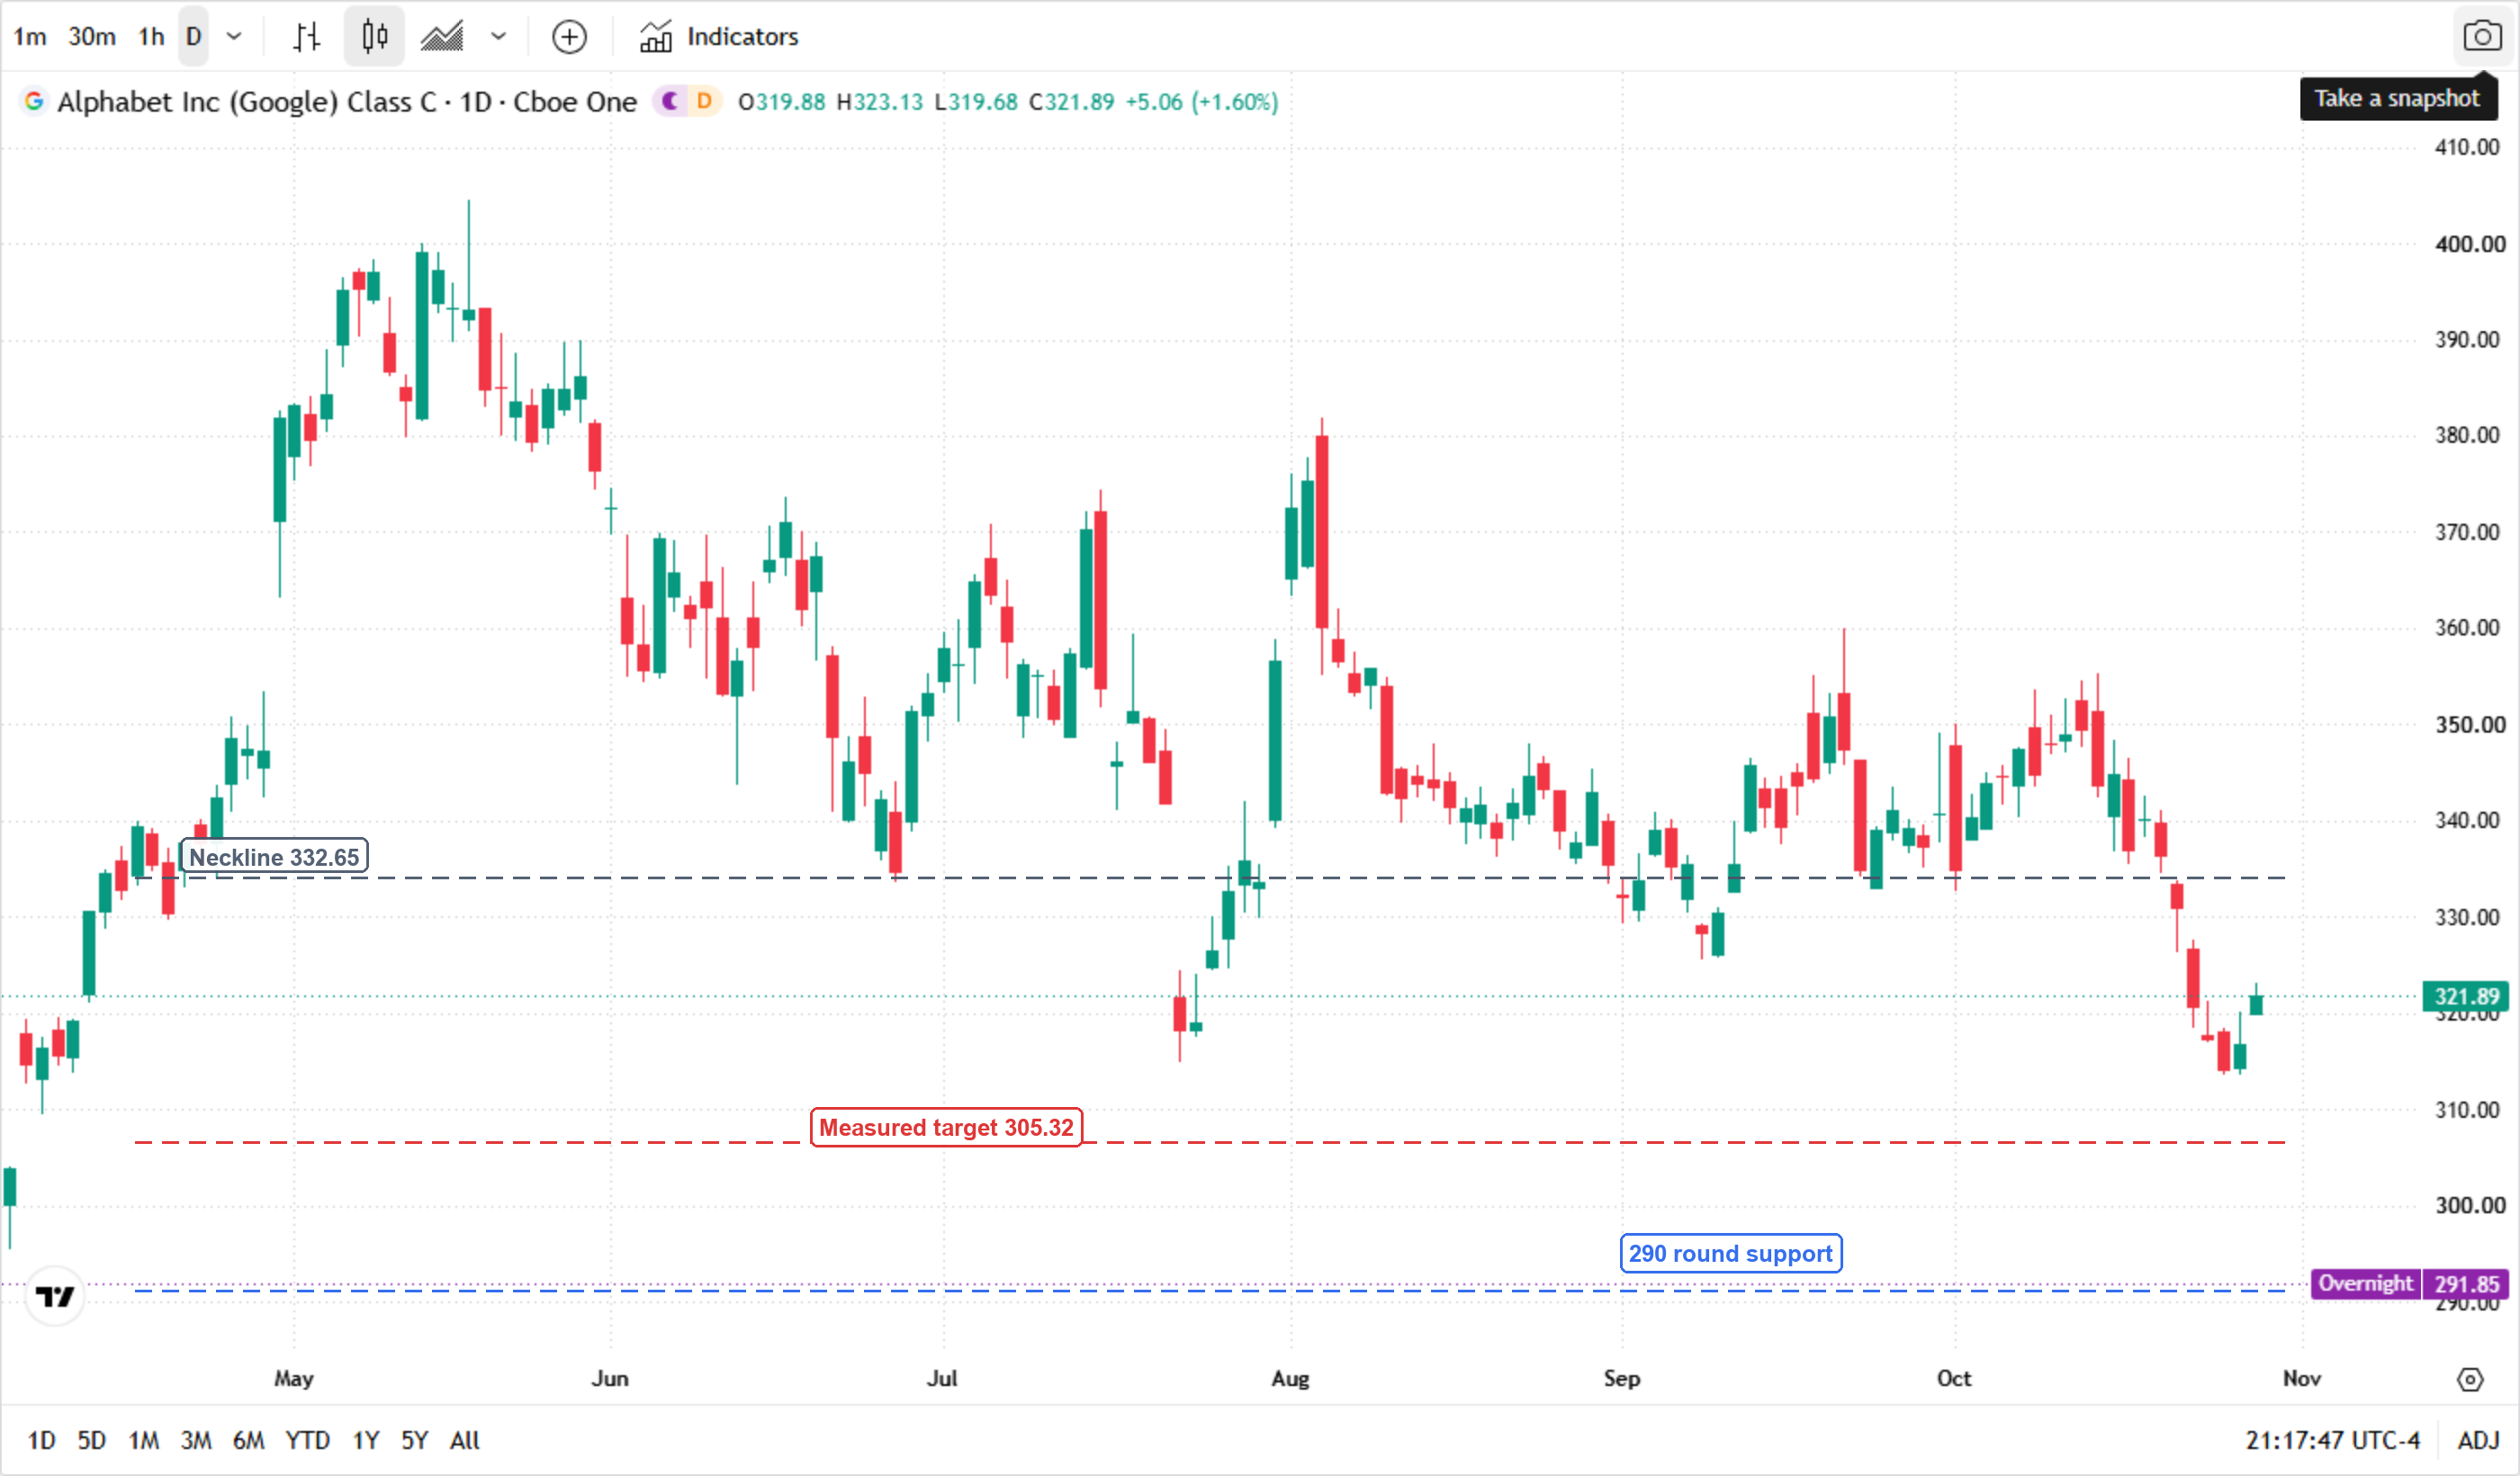This screenshot has height=1476, width=2520.
Task: Click the 400.00 price axis label
Action: pos(2469,245)
